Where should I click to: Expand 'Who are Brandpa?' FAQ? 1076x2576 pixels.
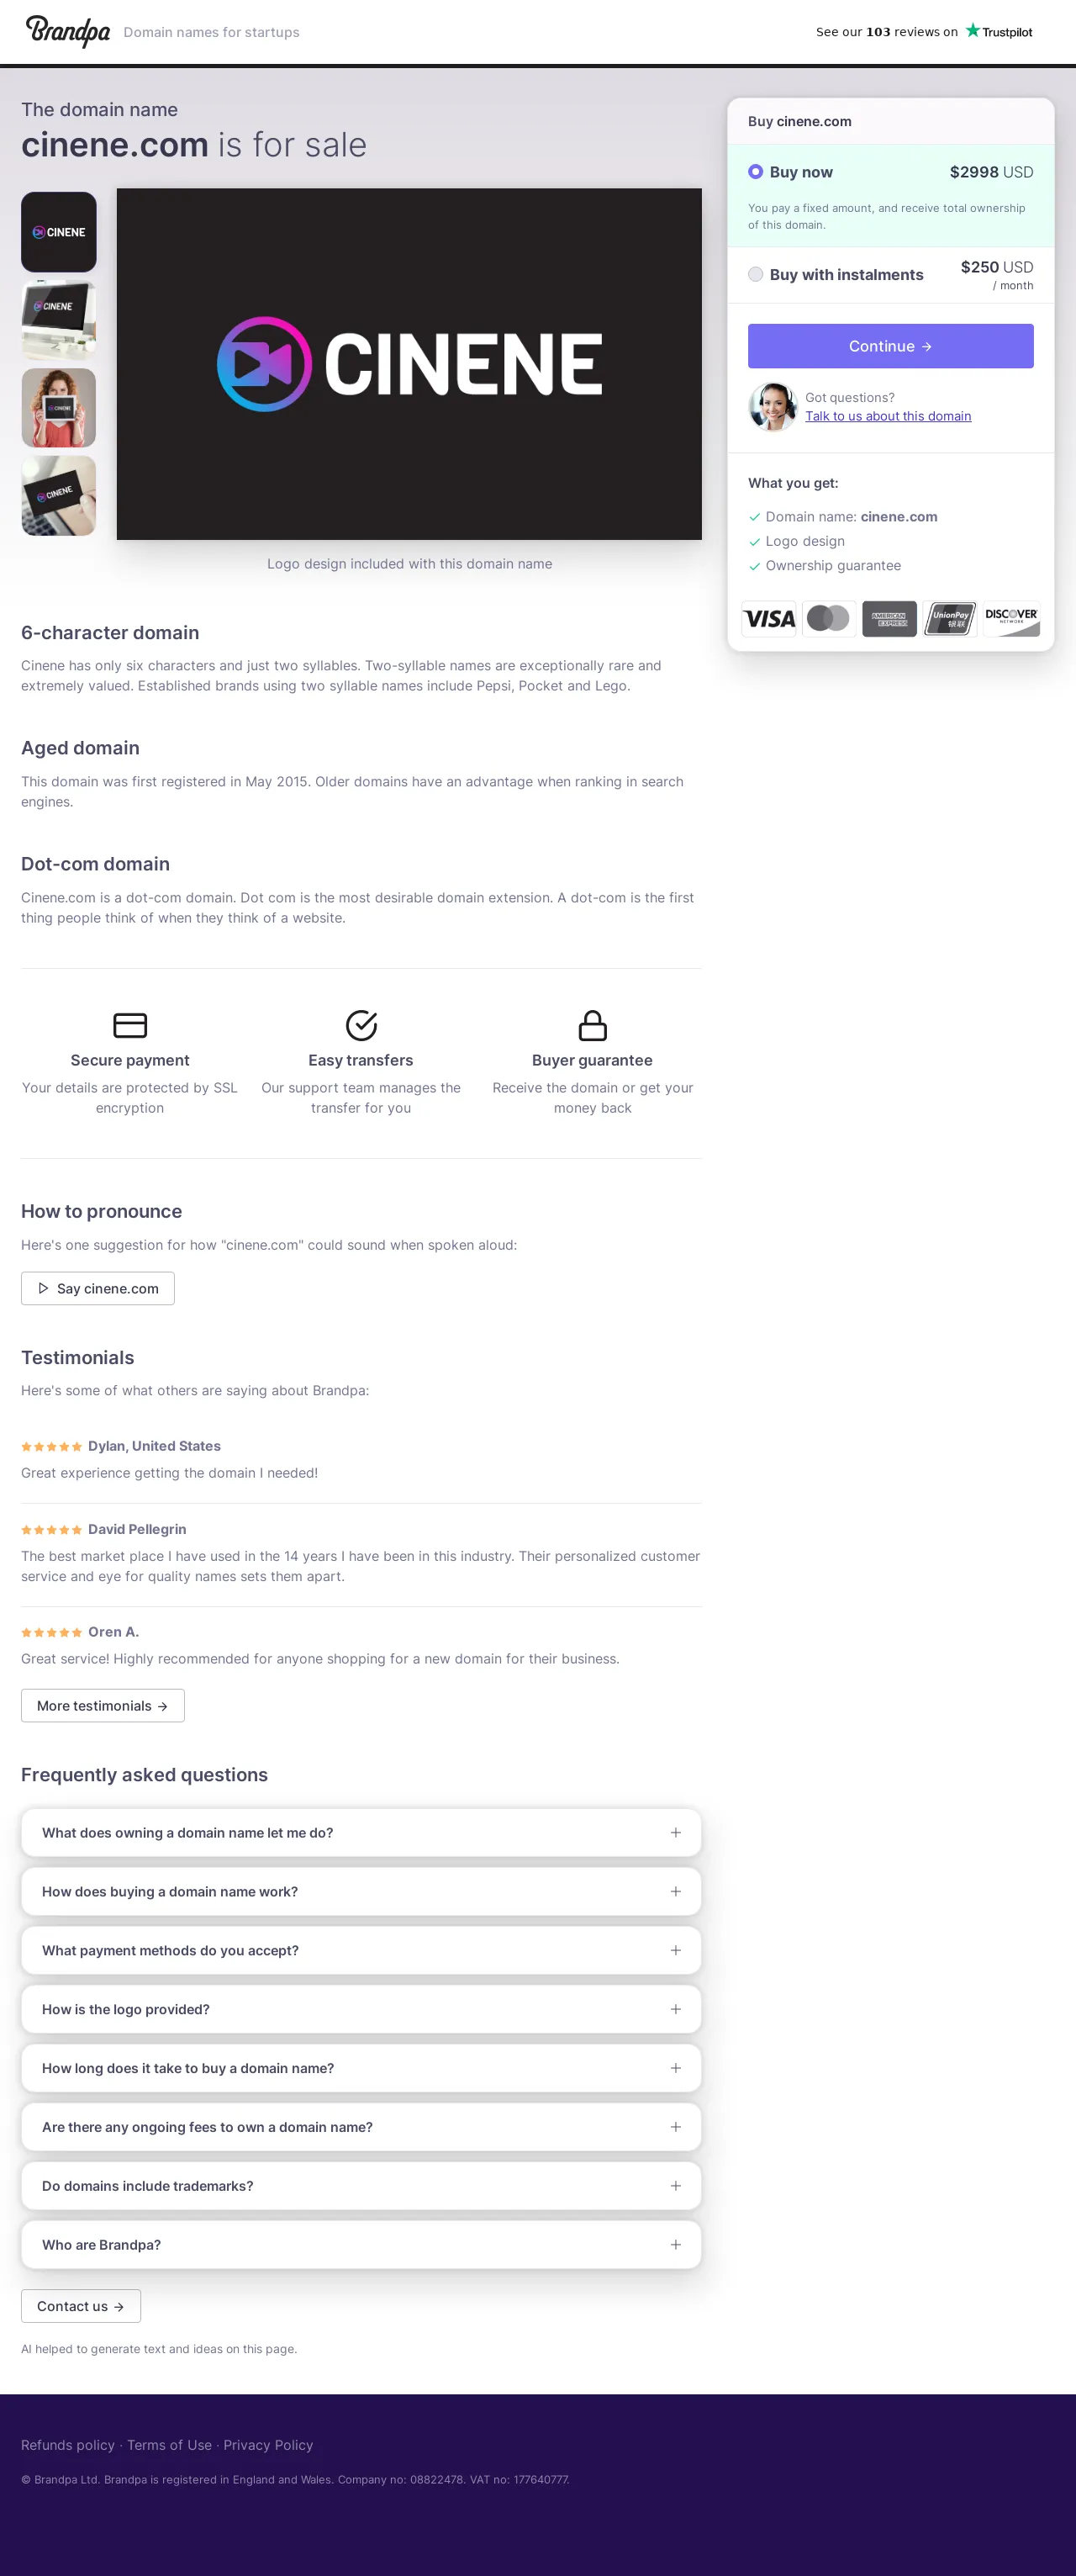361,2245
